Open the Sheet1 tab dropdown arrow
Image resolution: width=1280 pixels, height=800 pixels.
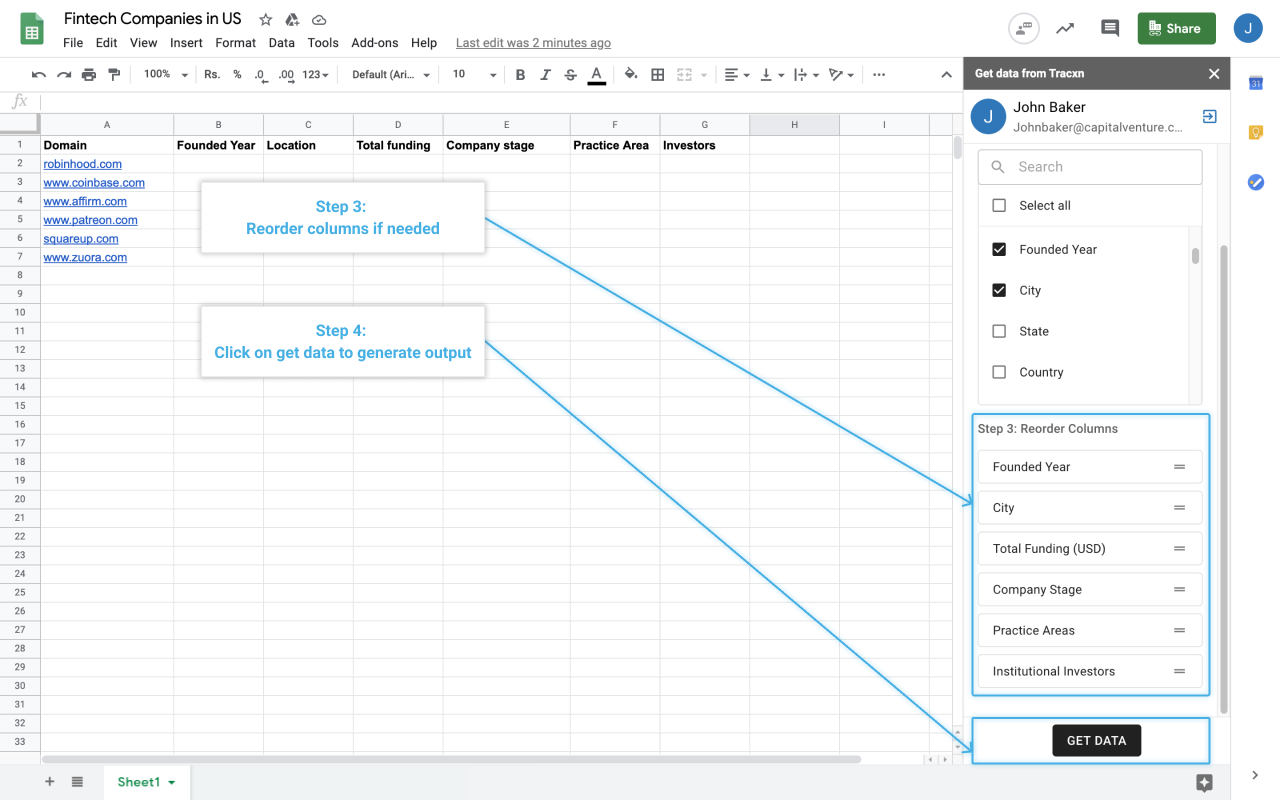click(172, 783)
